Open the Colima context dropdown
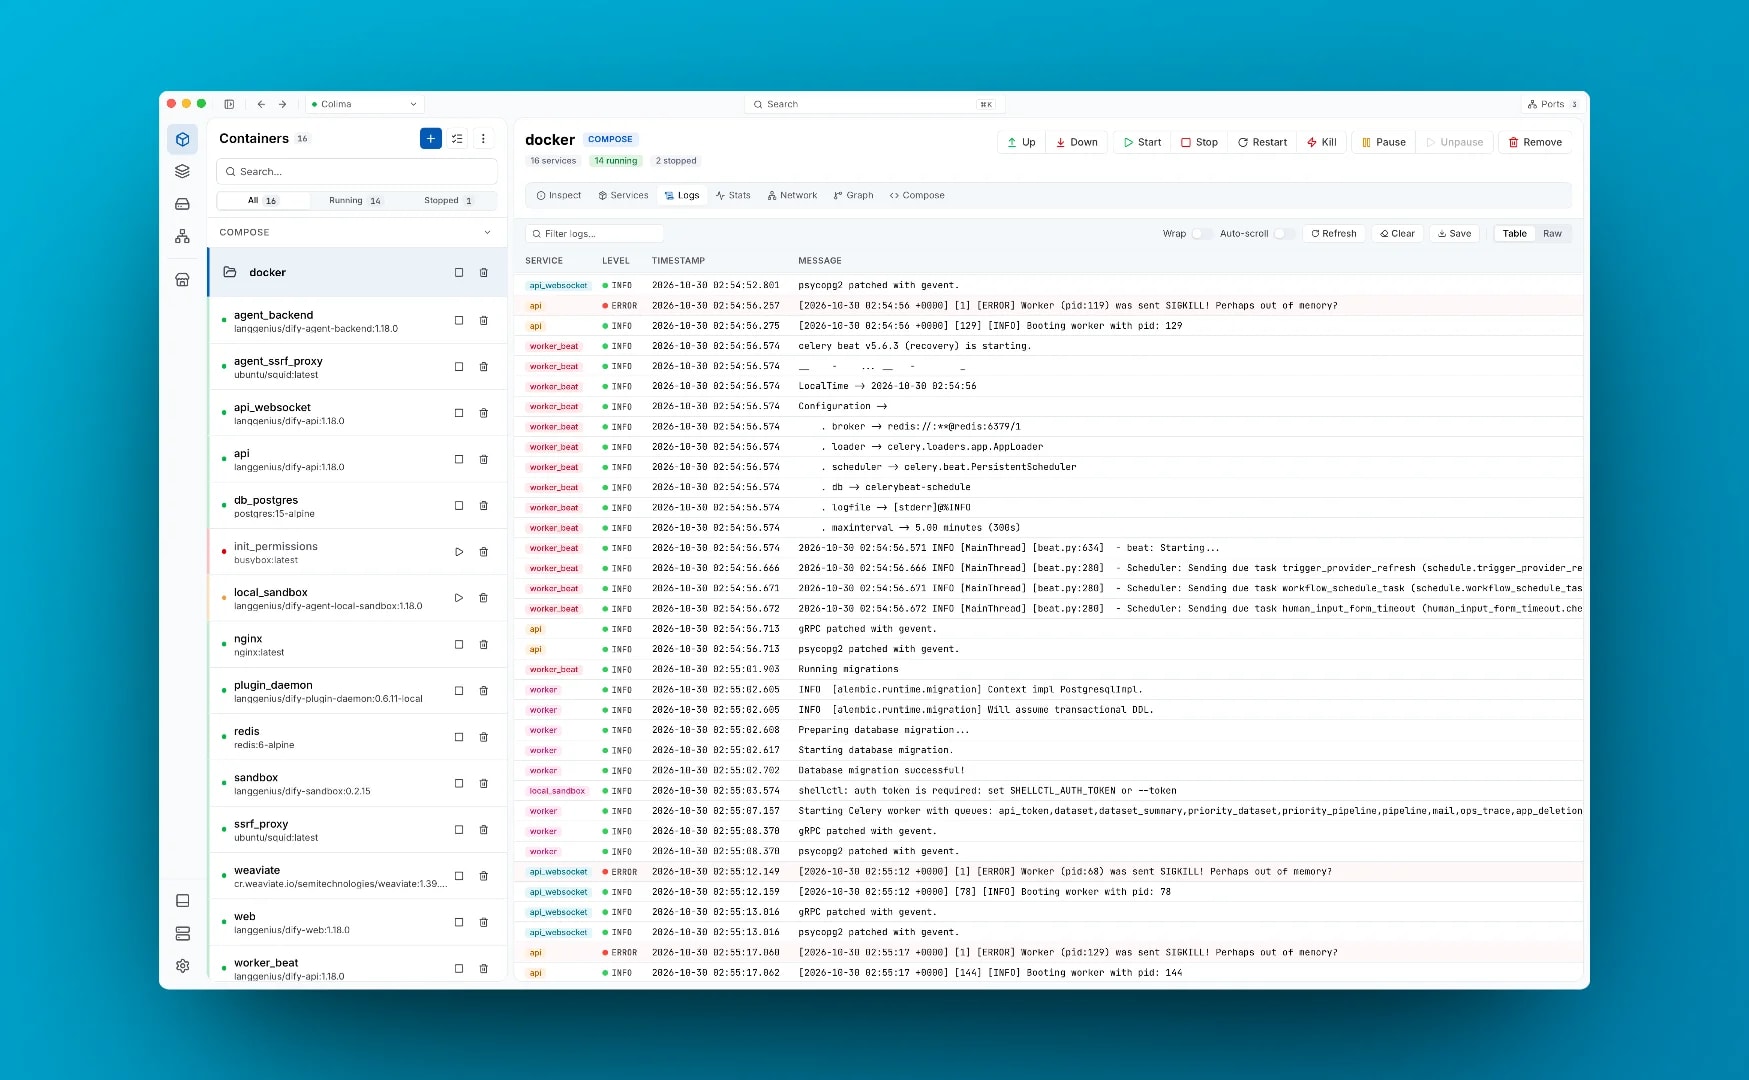This screenshot has height=1080, width=1749. pyautogui.click(x=365, y=104)
